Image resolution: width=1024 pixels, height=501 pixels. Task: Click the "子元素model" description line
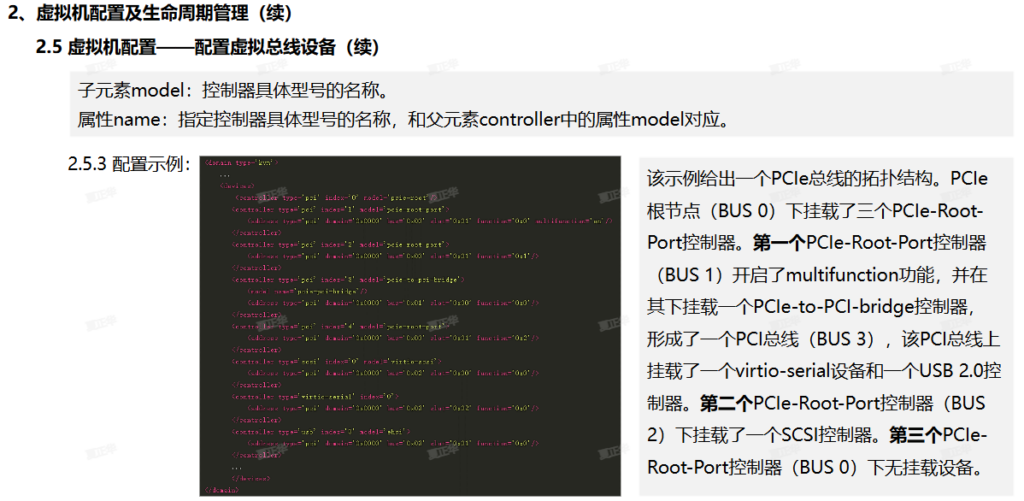click(x=232, y=90)
